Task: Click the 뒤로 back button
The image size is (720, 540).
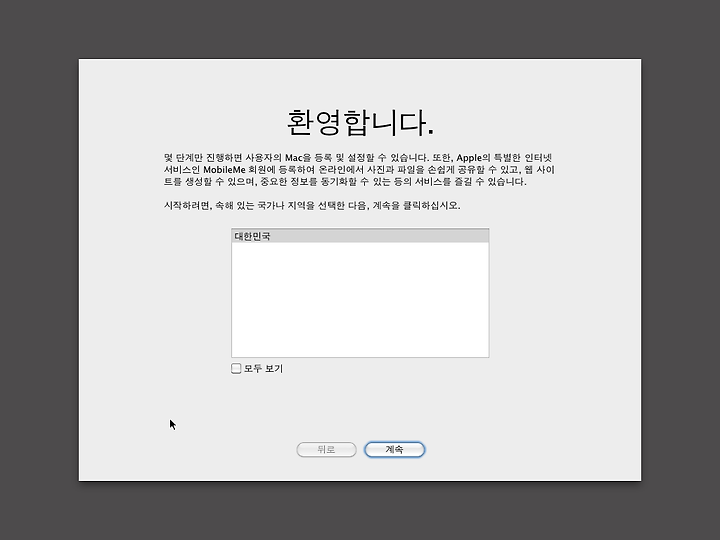Action: point(326,450)
